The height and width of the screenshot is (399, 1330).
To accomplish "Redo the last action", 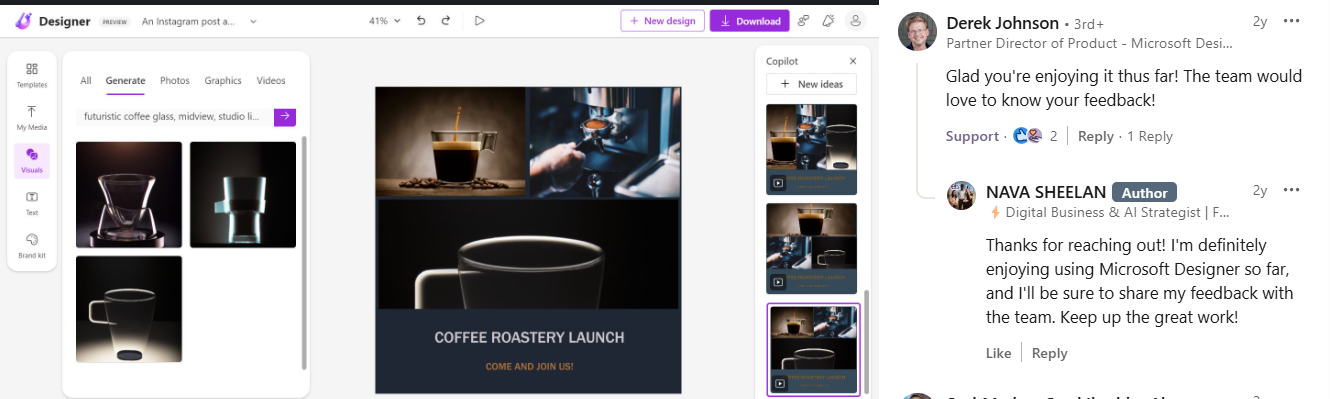I will (x=446, y=20).
